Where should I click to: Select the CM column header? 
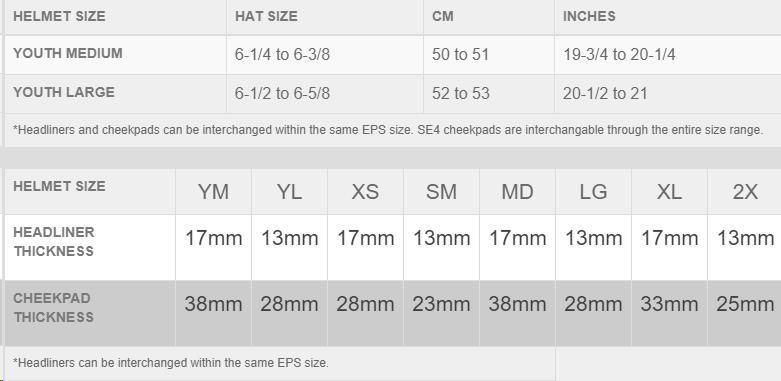443,16
